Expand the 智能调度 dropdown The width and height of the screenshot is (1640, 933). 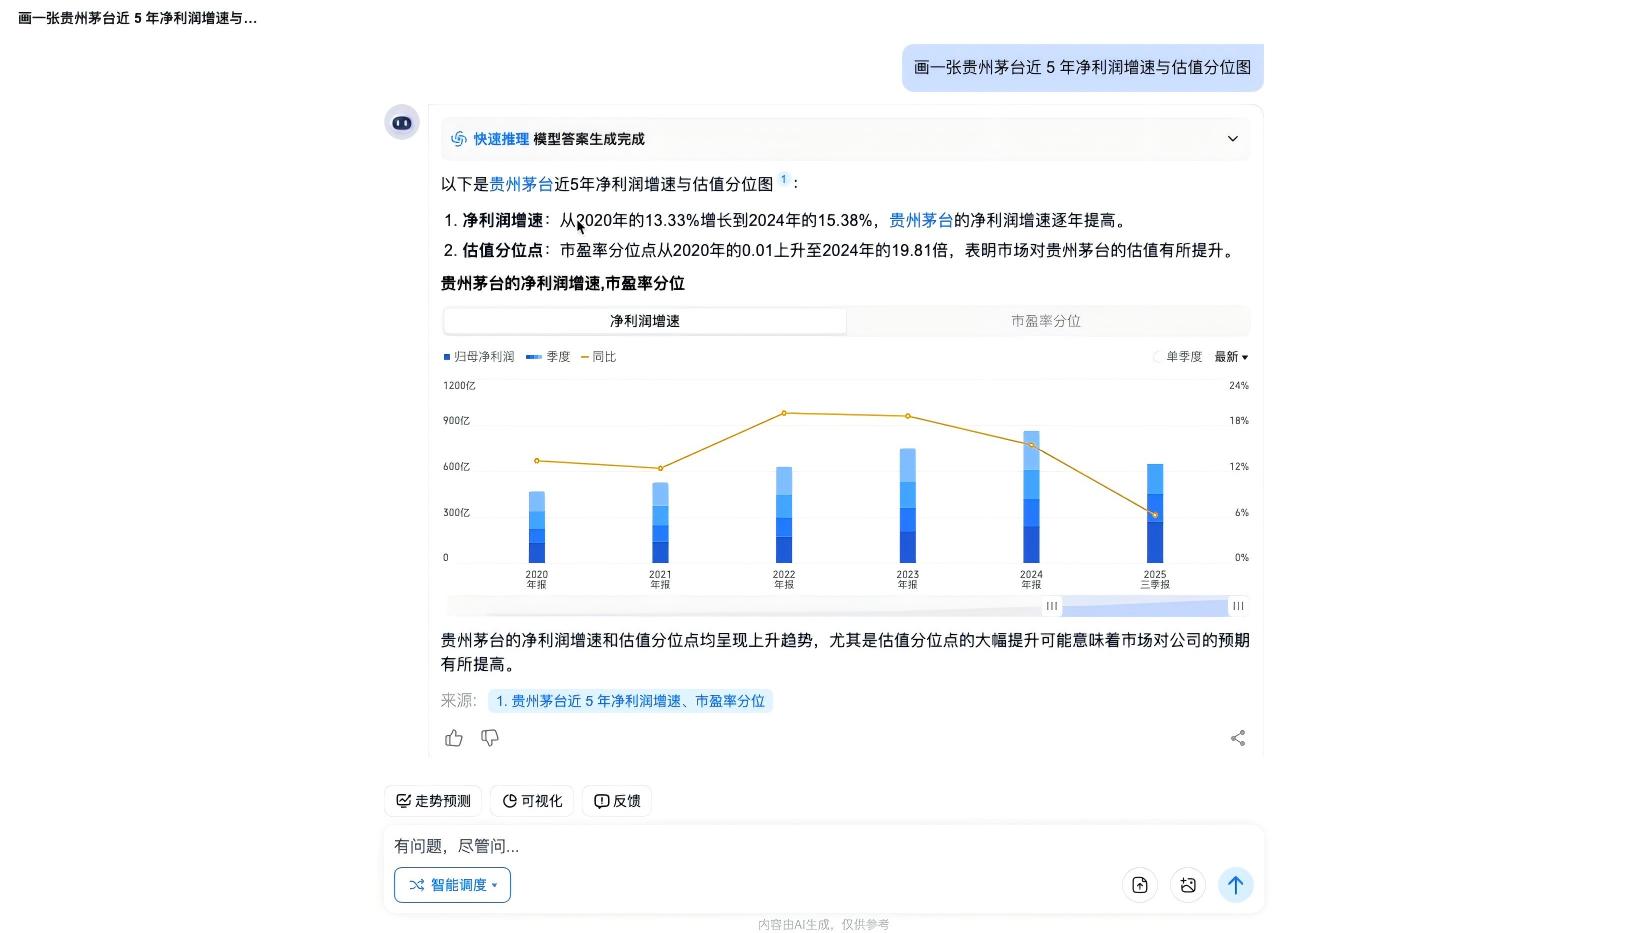tap(452, 885)
